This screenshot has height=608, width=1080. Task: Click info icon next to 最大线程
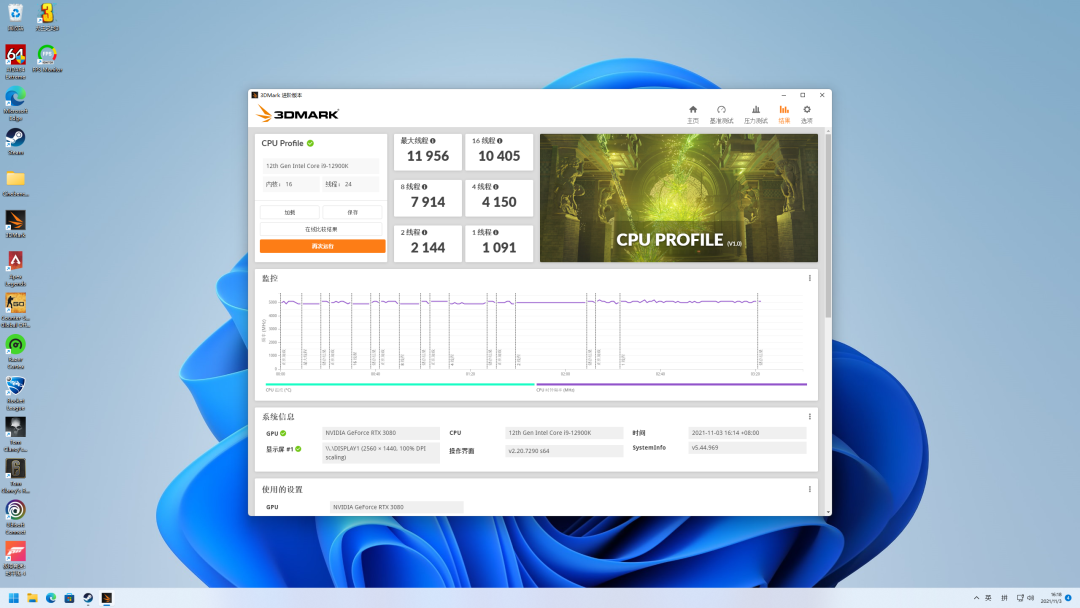coord(433,140)
